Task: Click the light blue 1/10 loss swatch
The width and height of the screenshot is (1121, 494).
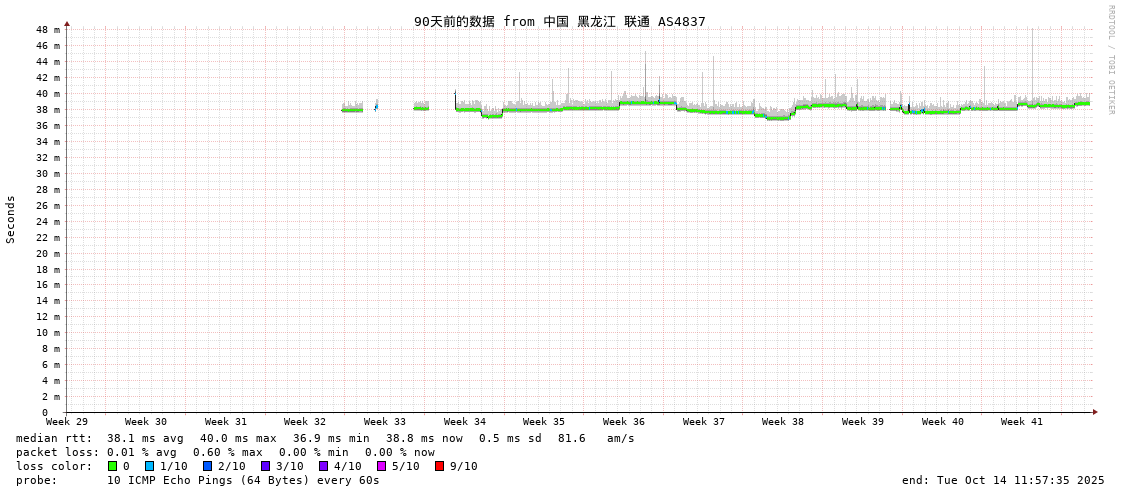Action: tap(149, 466)
